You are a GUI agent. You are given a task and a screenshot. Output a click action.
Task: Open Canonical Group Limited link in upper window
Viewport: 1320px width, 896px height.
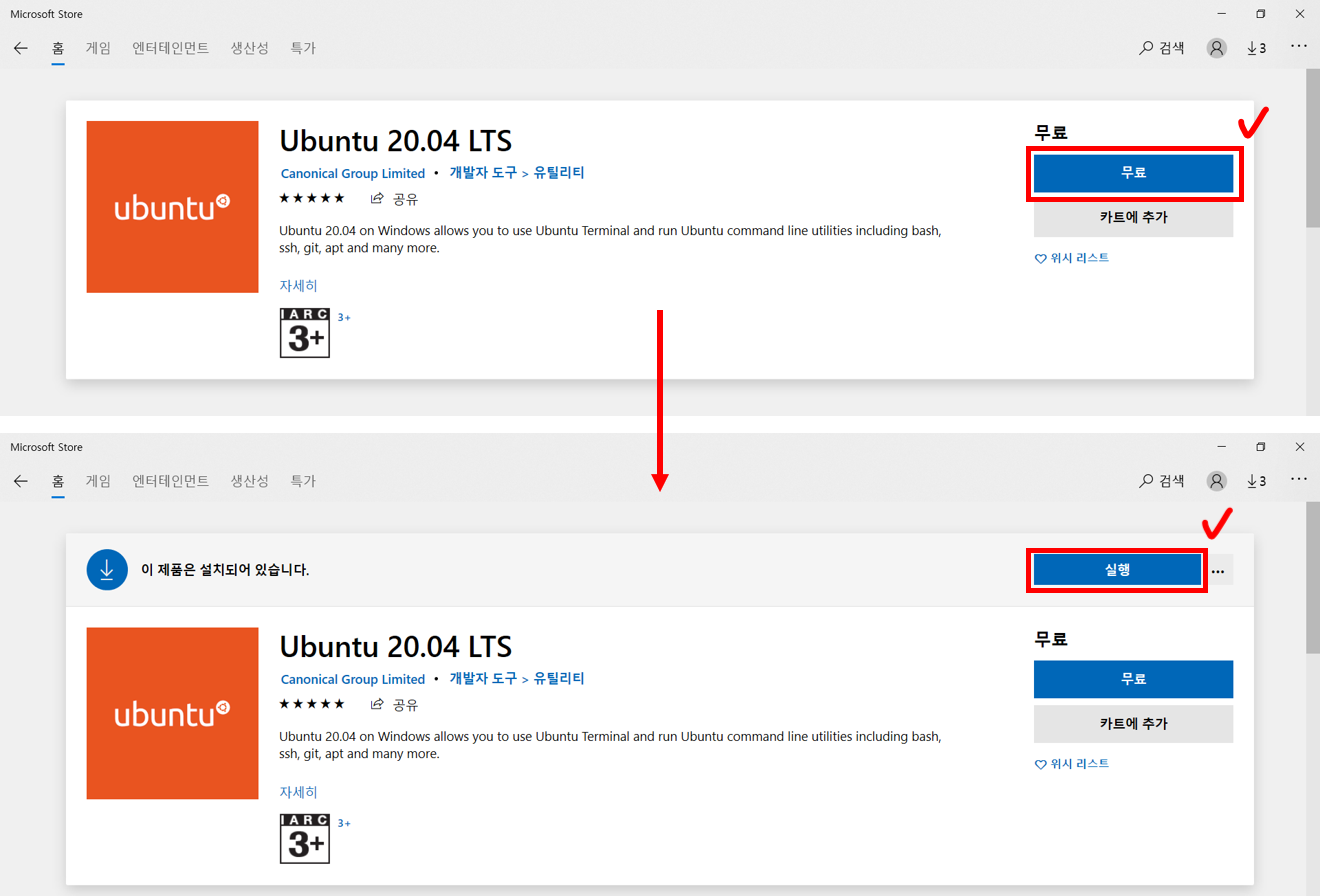pyautogui.click(x=353, y=173)
